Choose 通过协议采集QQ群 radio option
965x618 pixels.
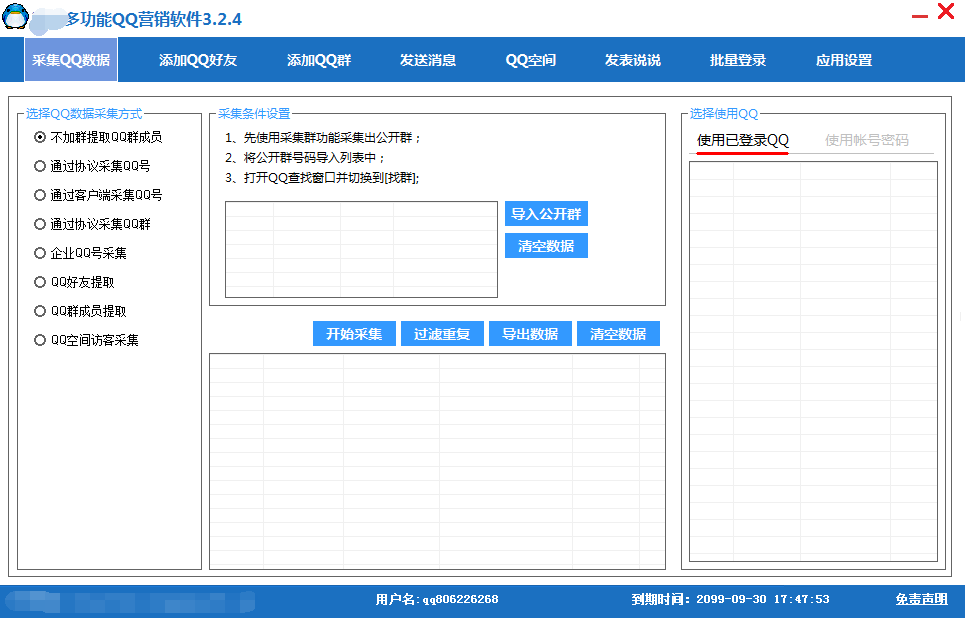tap(92, 224)
